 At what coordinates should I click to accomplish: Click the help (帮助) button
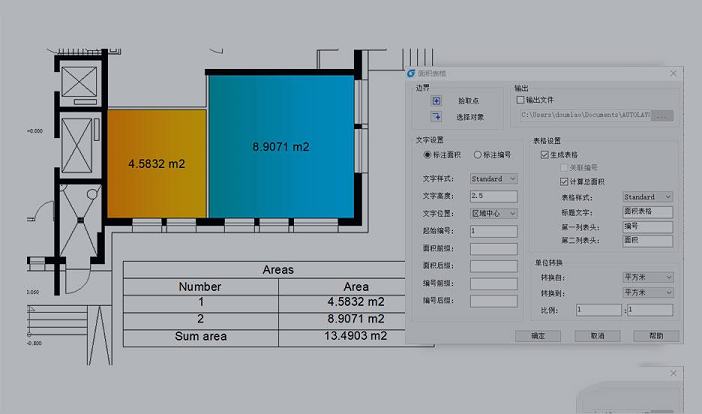pyautogui.click(x=656, y=336)
